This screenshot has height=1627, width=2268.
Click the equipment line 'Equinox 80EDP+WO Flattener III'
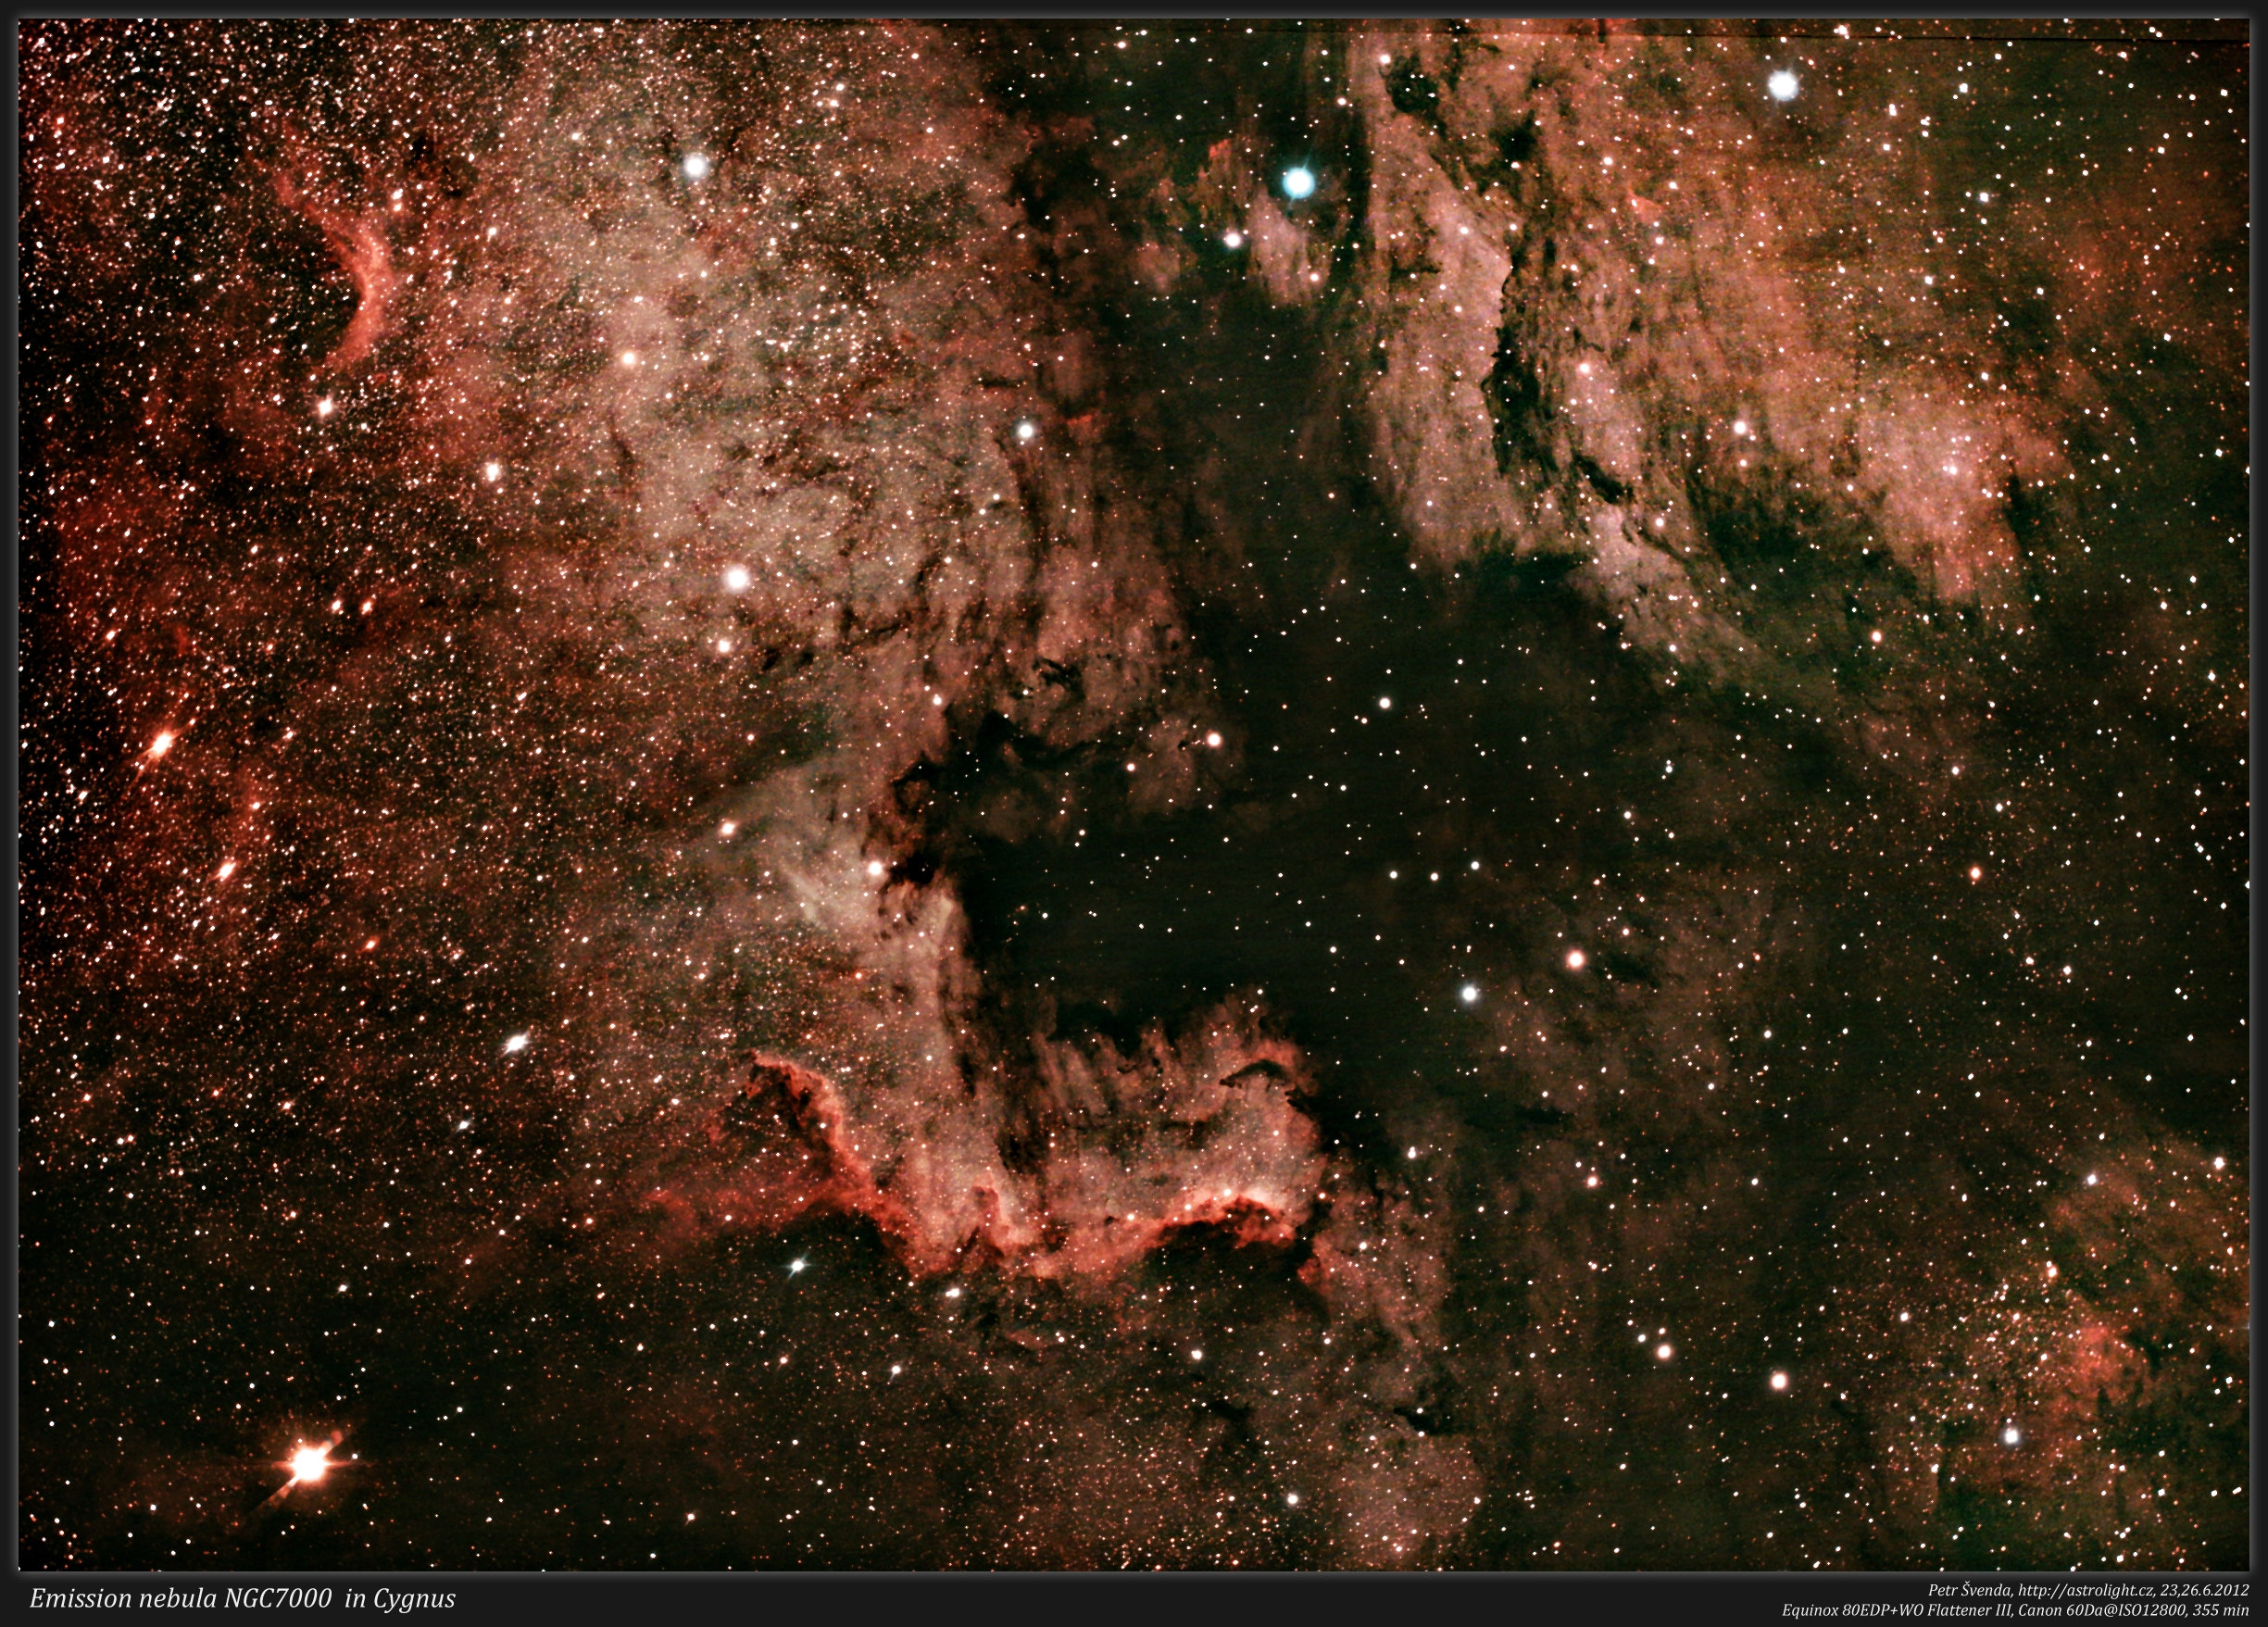pos(1896,1610)
